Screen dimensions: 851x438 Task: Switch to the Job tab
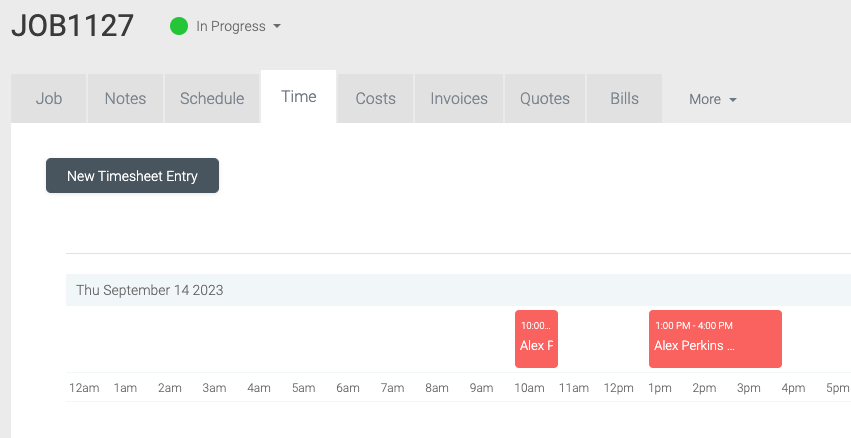click(49, 98)
